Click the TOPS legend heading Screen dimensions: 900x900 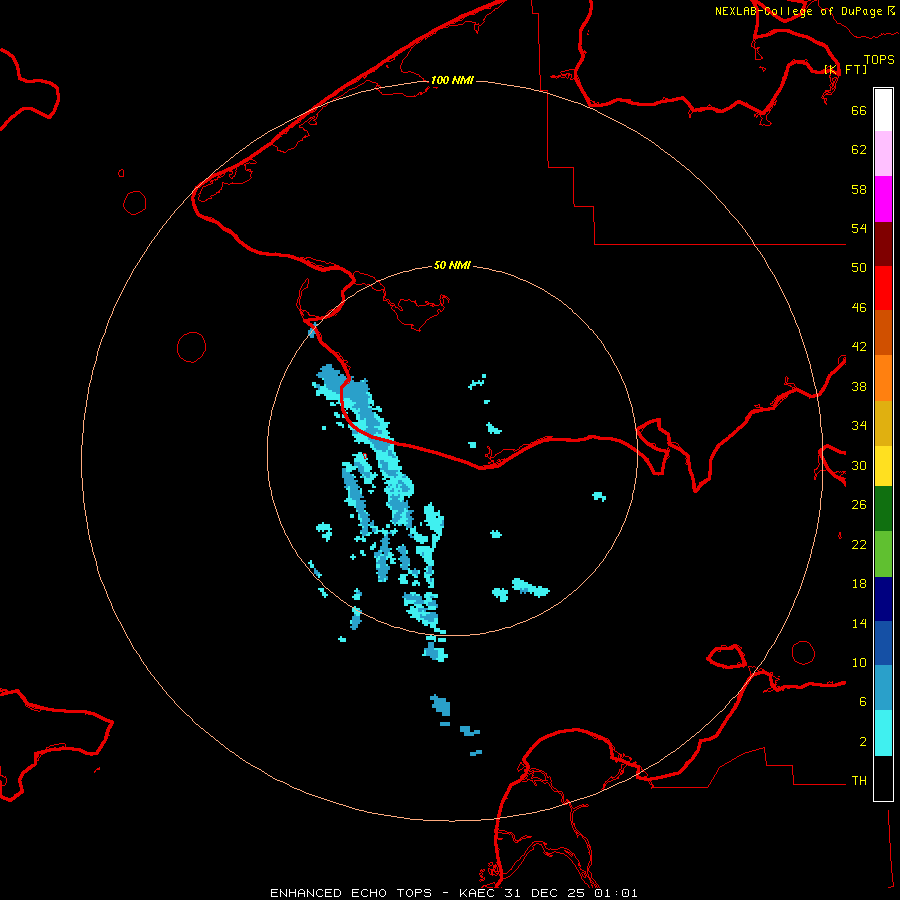tap(879, 59)
